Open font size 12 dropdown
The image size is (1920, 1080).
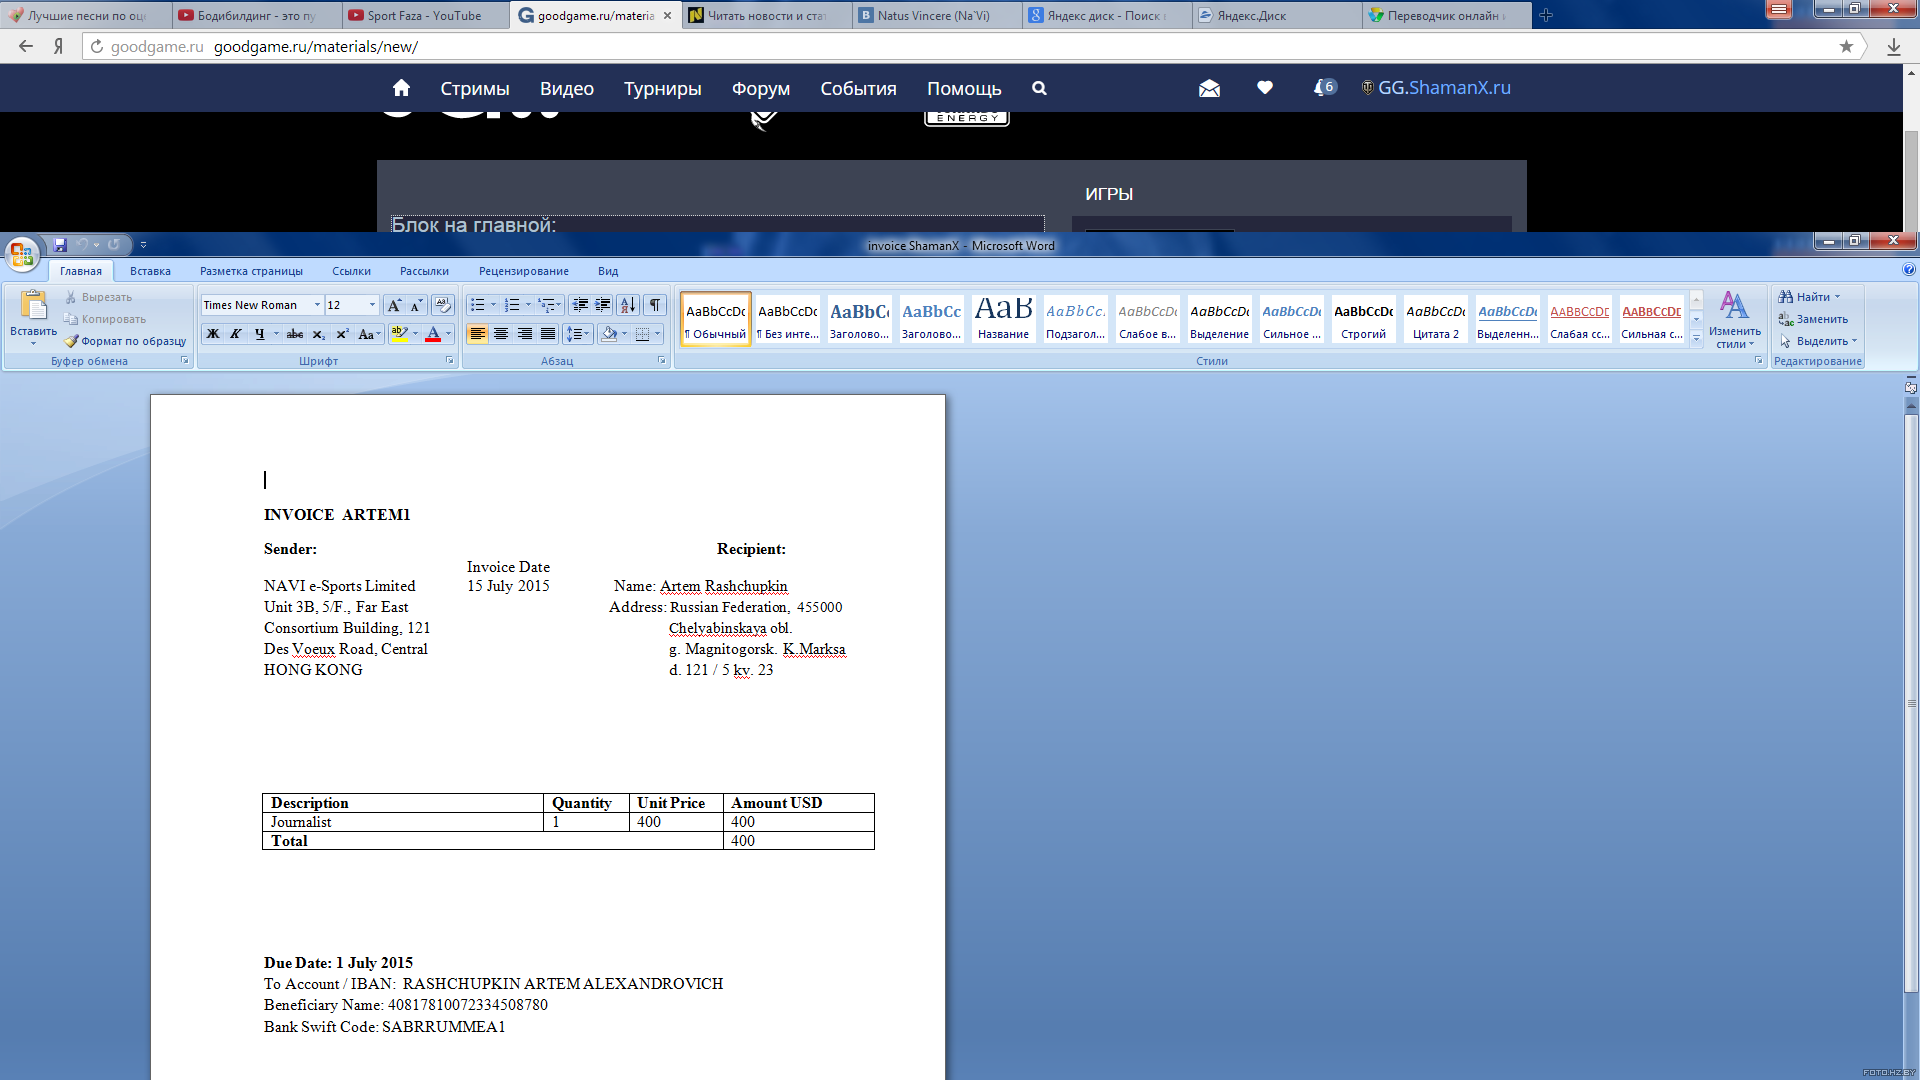(372, 305)
